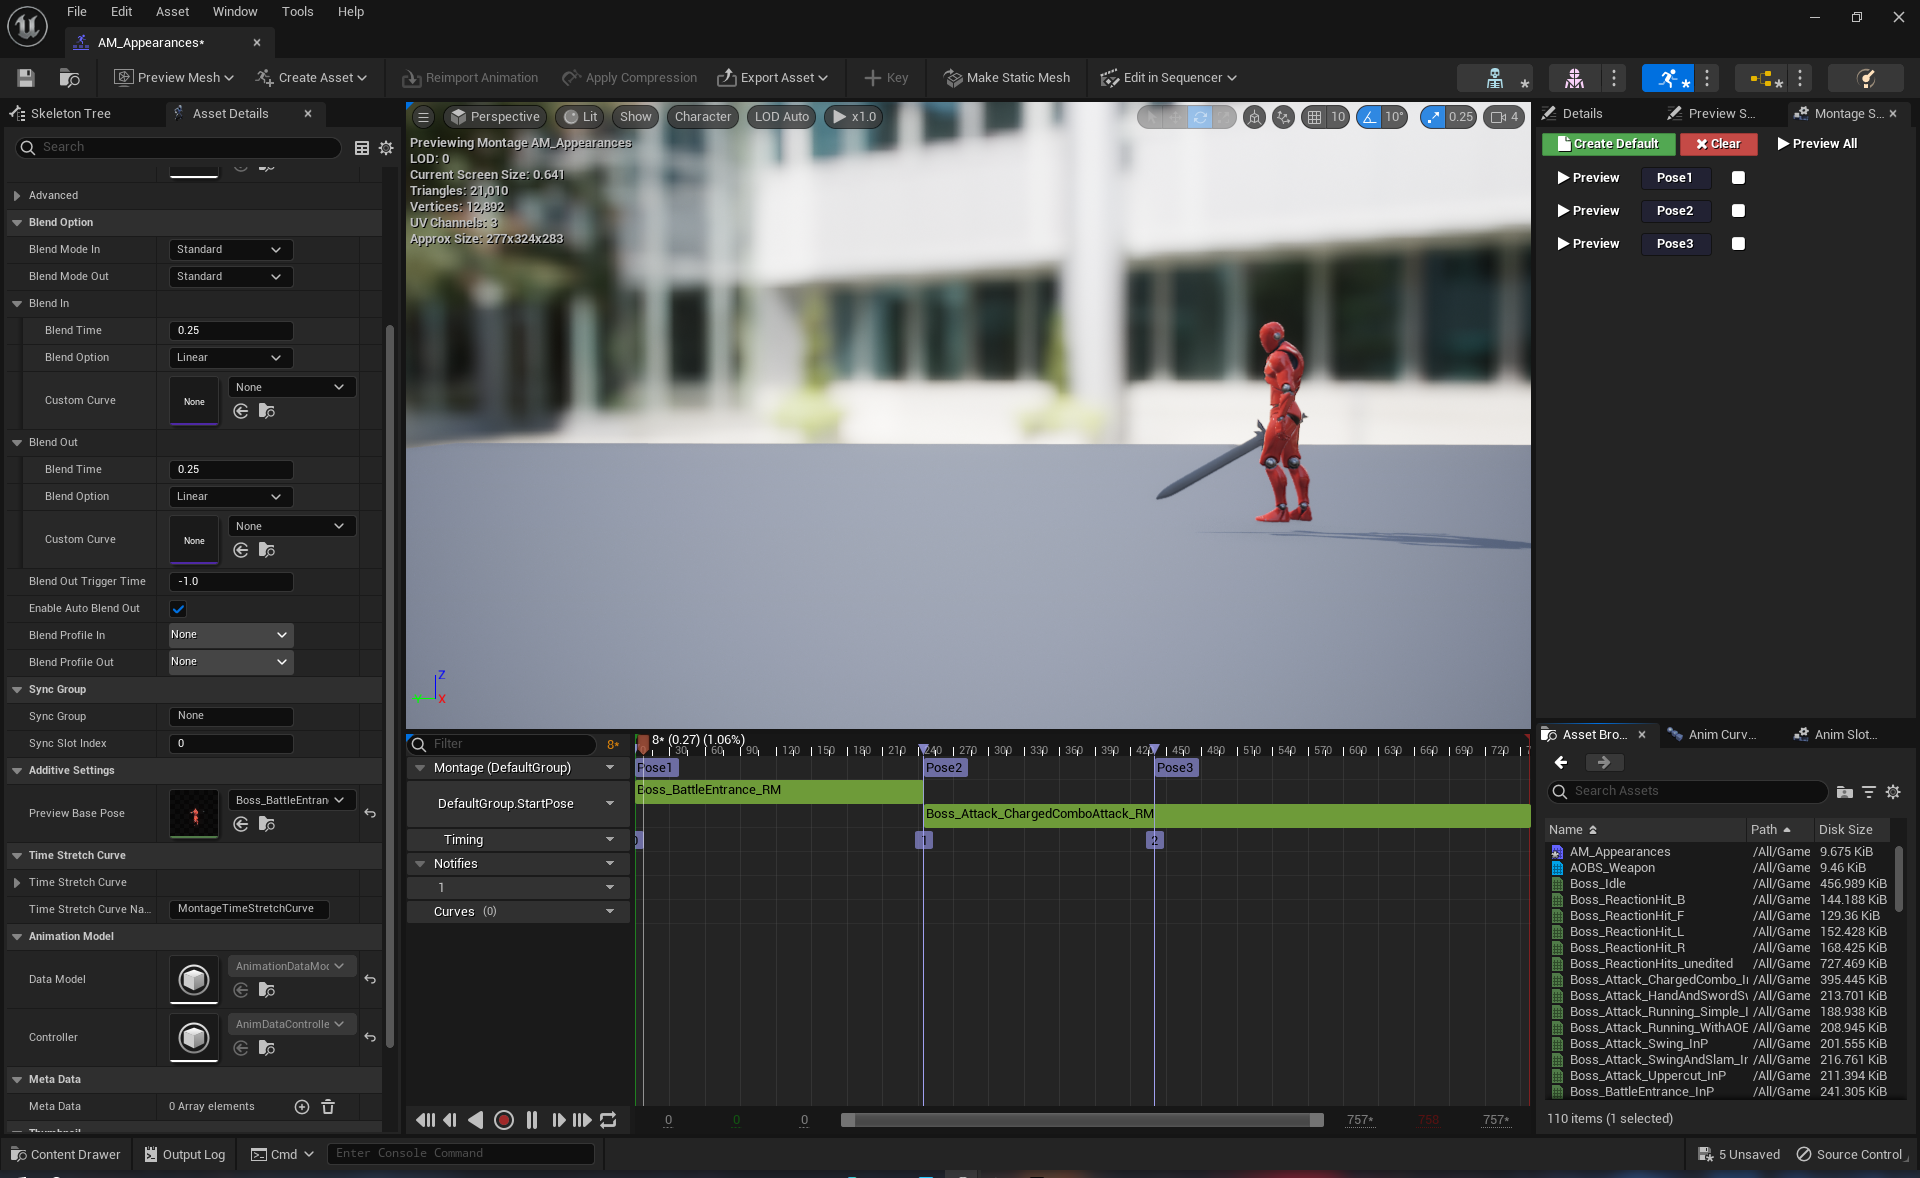Click the Save asset icon
This screenshot has width=1920, height=1178.
point(26,78)
